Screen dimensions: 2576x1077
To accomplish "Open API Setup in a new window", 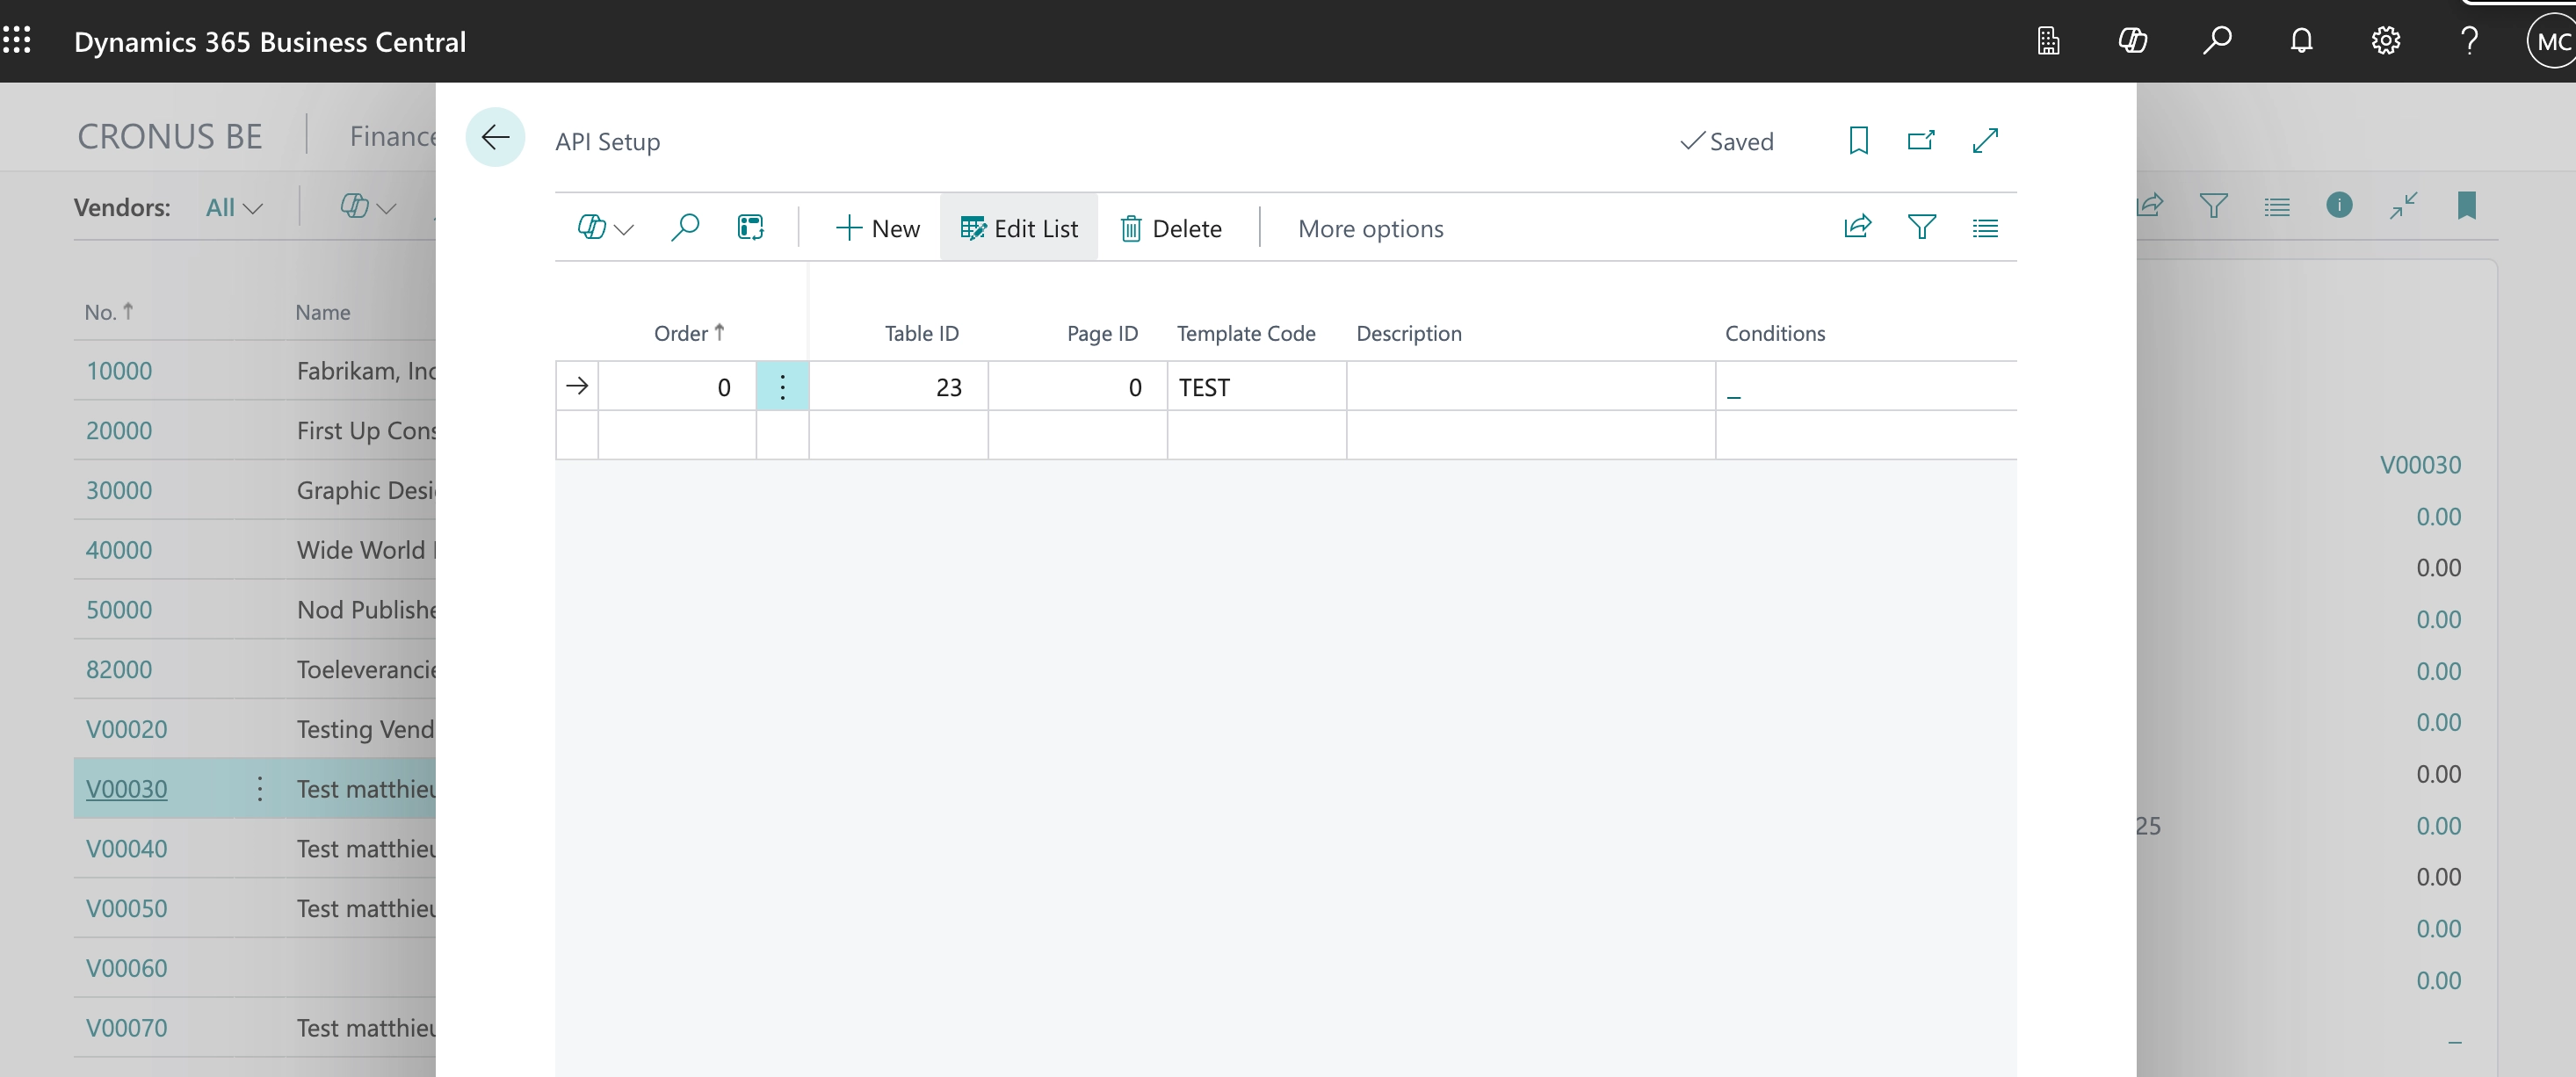I will pyautogui.click(x=1920, y=141).
